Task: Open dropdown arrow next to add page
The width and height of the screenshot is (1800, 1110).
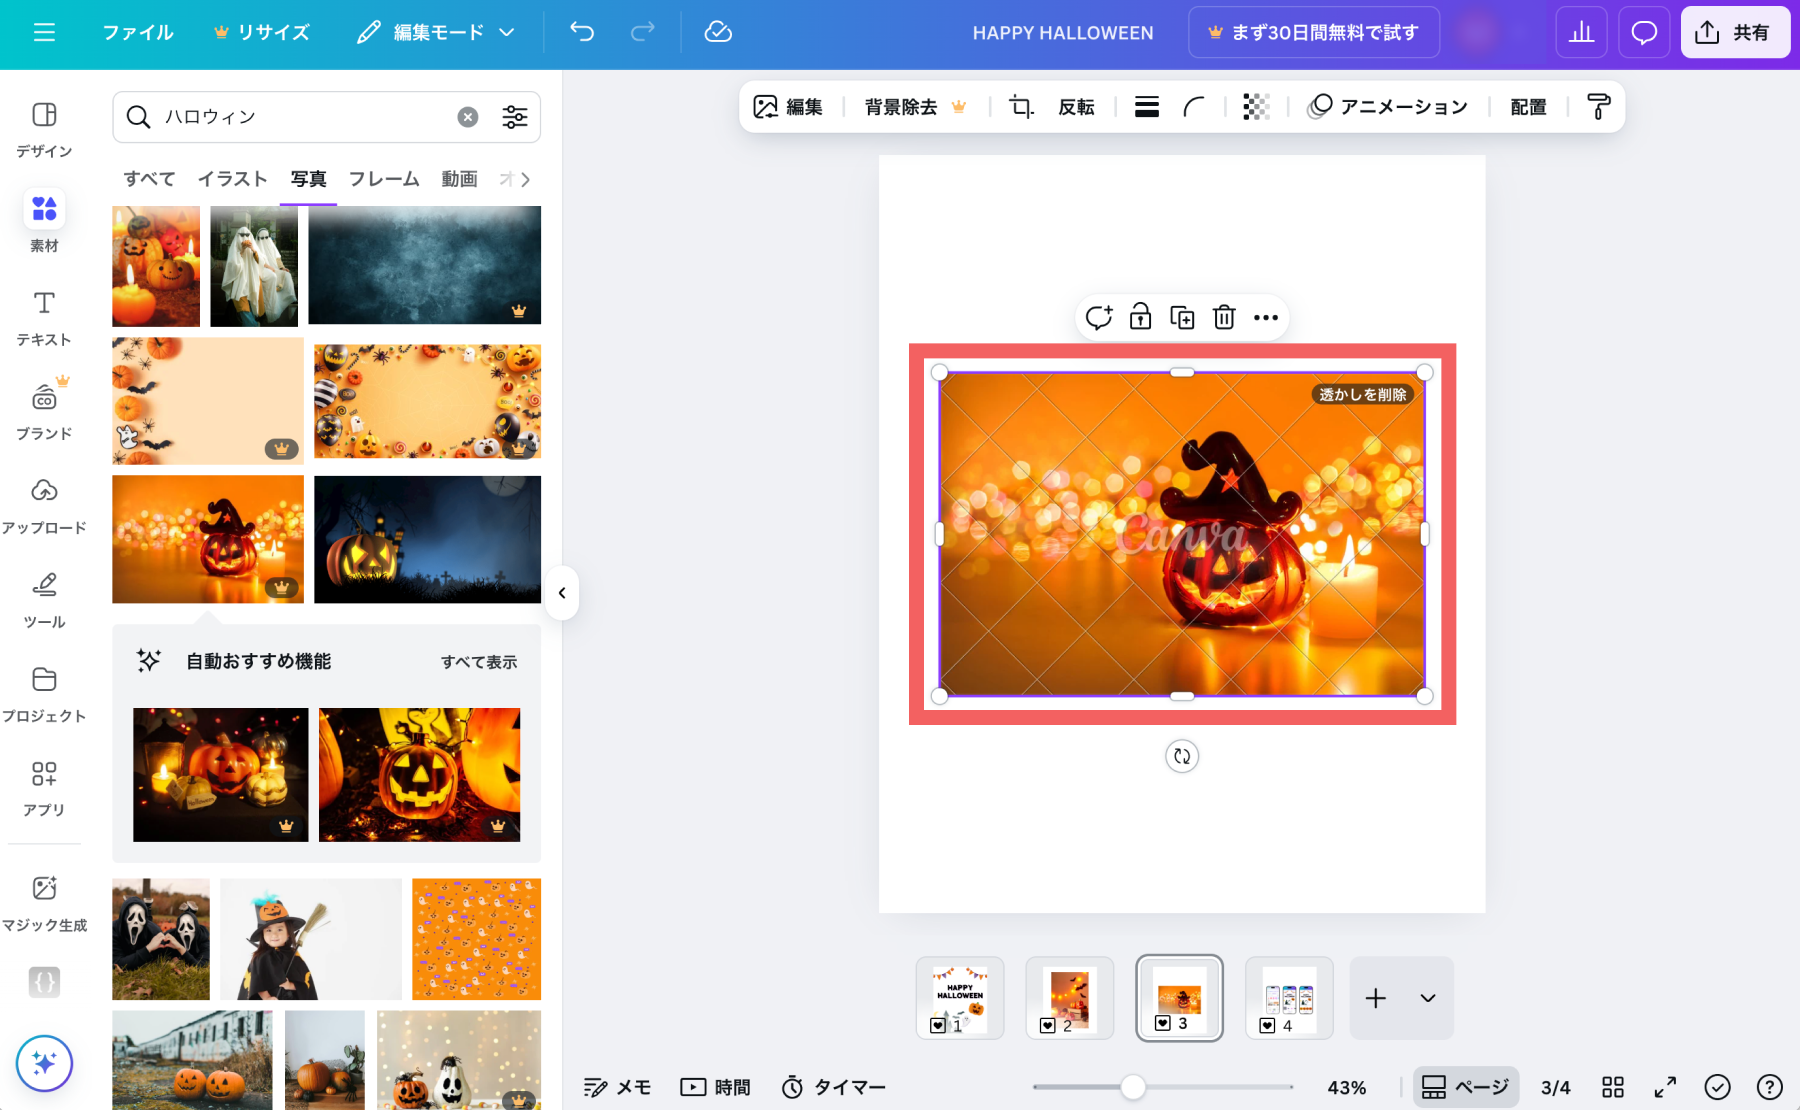Action: pos(1428,998)
